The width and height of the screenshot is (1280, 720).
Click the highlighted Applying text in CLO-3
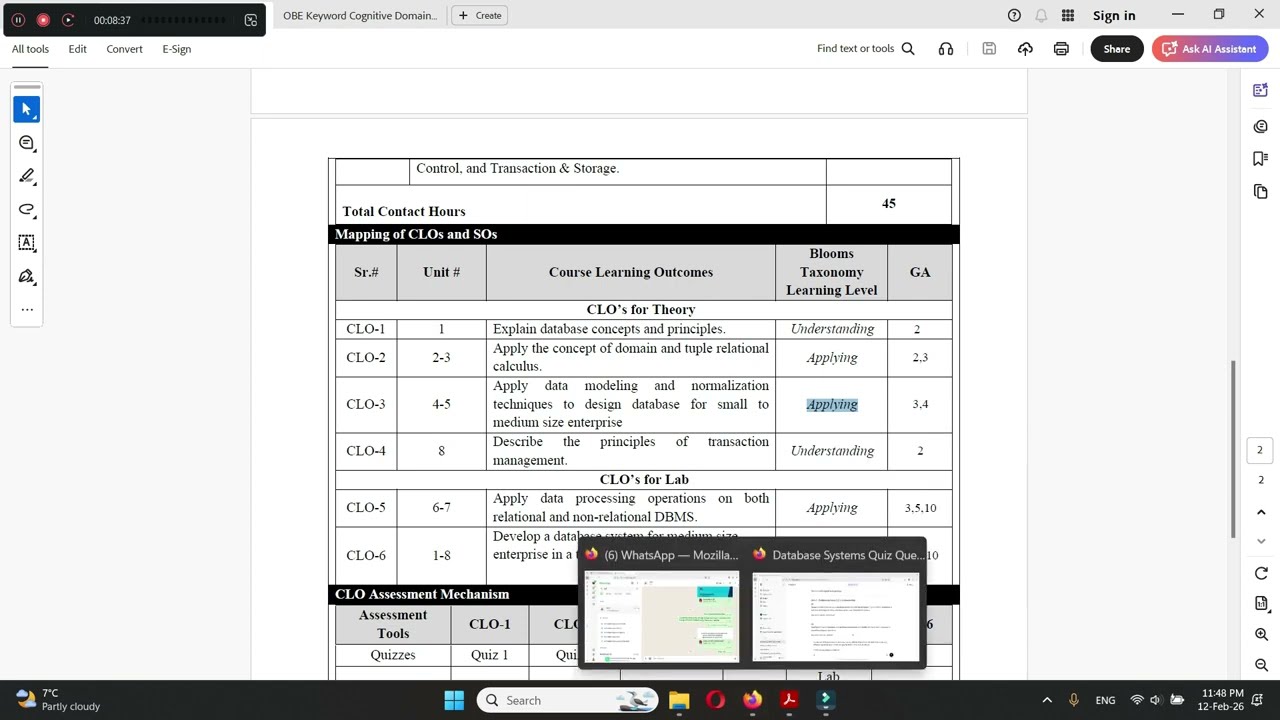pyautogui.click(x=832, y=404)
